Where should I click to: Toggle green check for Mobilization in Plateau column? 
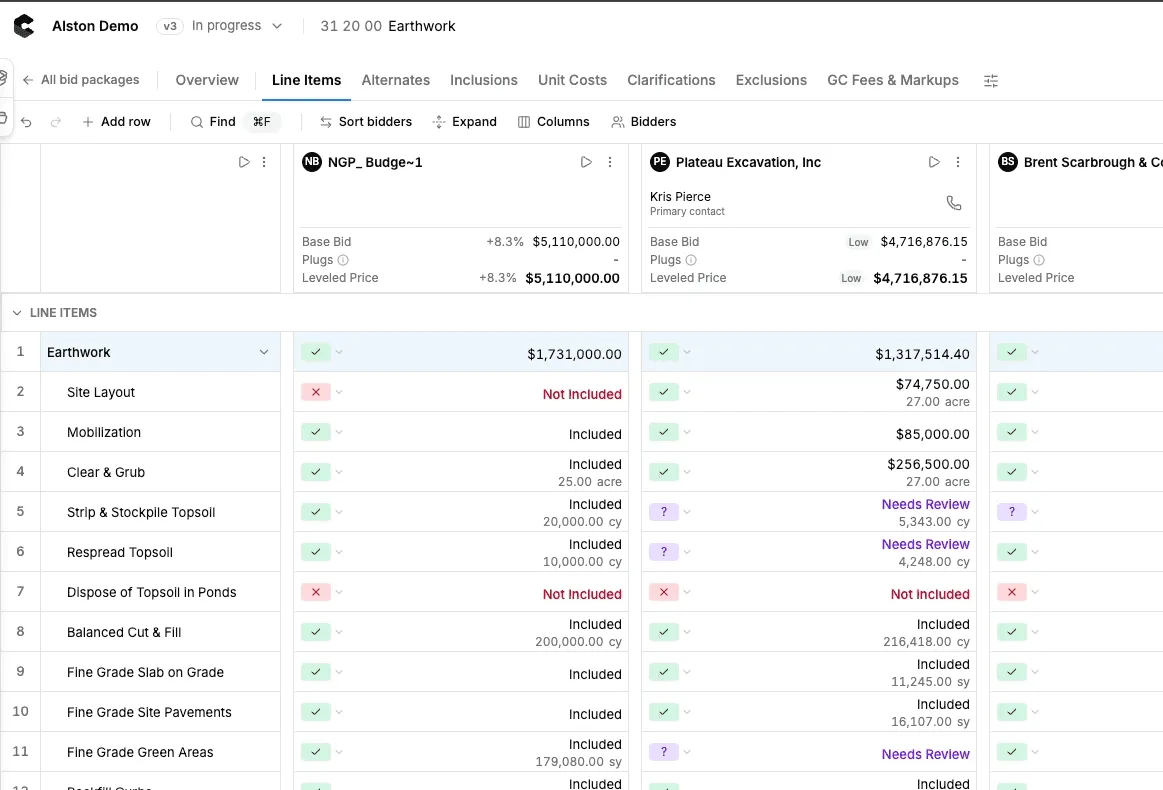coord(664,432)
